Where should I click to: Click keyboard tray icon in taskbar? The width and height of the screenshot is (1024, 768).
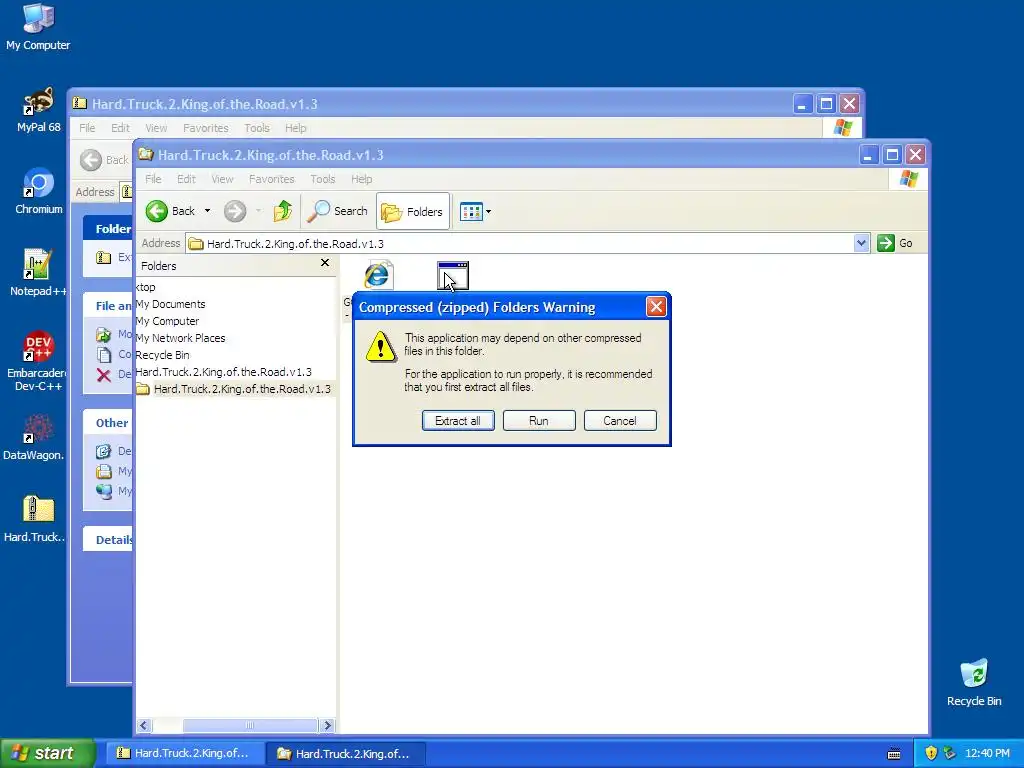pyautogui.click(x=894, y=754)
